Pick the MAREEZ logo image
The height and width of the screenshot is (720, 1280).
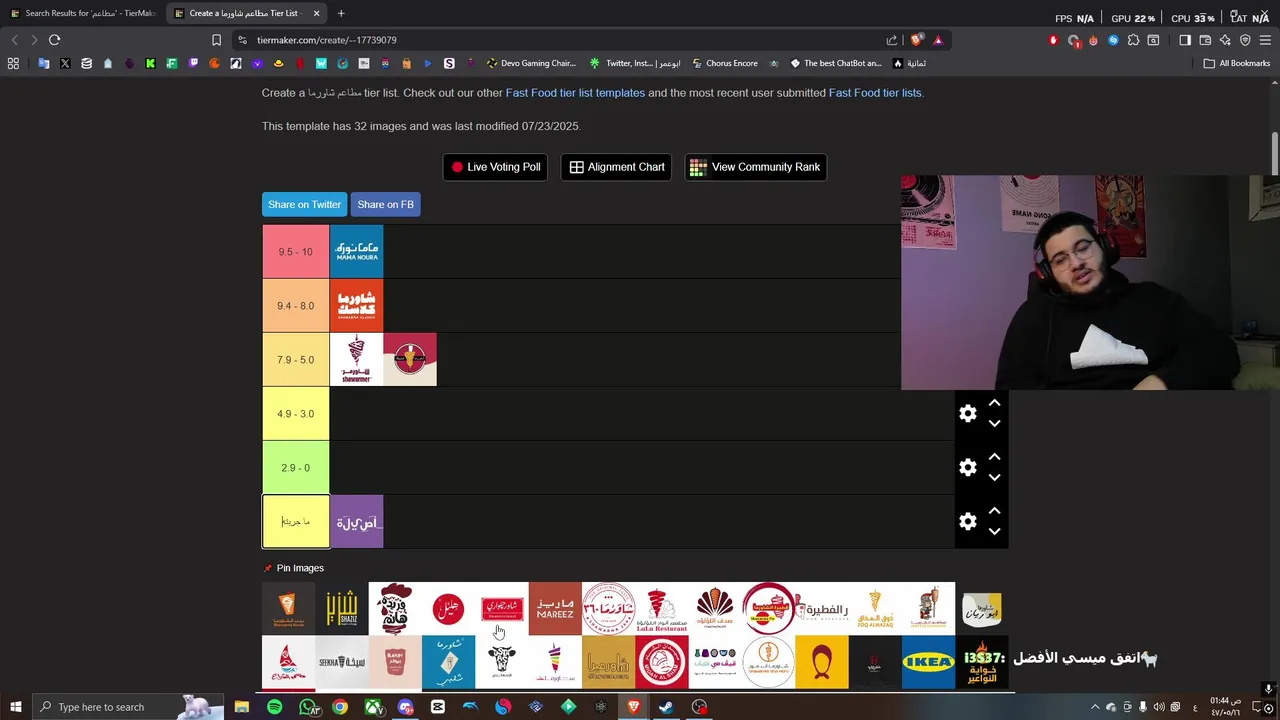555,608
